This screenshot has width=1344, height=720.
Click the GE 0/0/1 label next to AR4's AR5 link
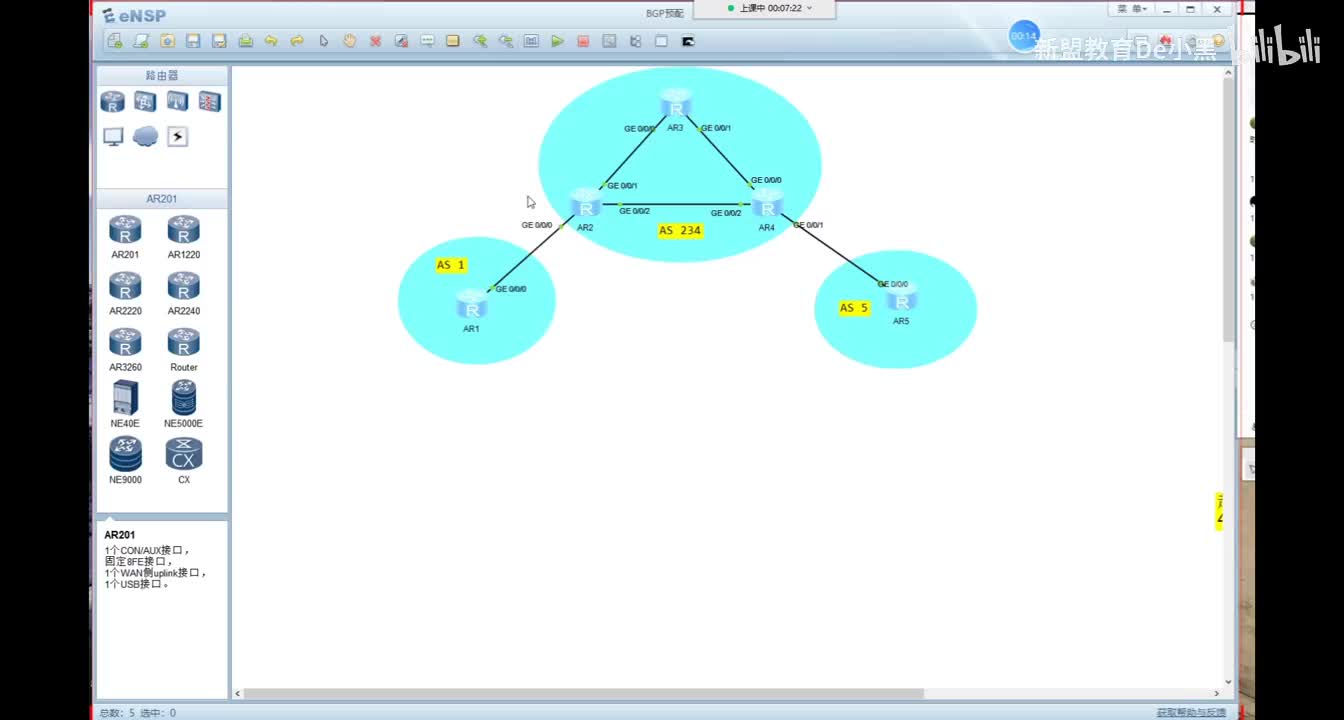click(x=808, y=225)
